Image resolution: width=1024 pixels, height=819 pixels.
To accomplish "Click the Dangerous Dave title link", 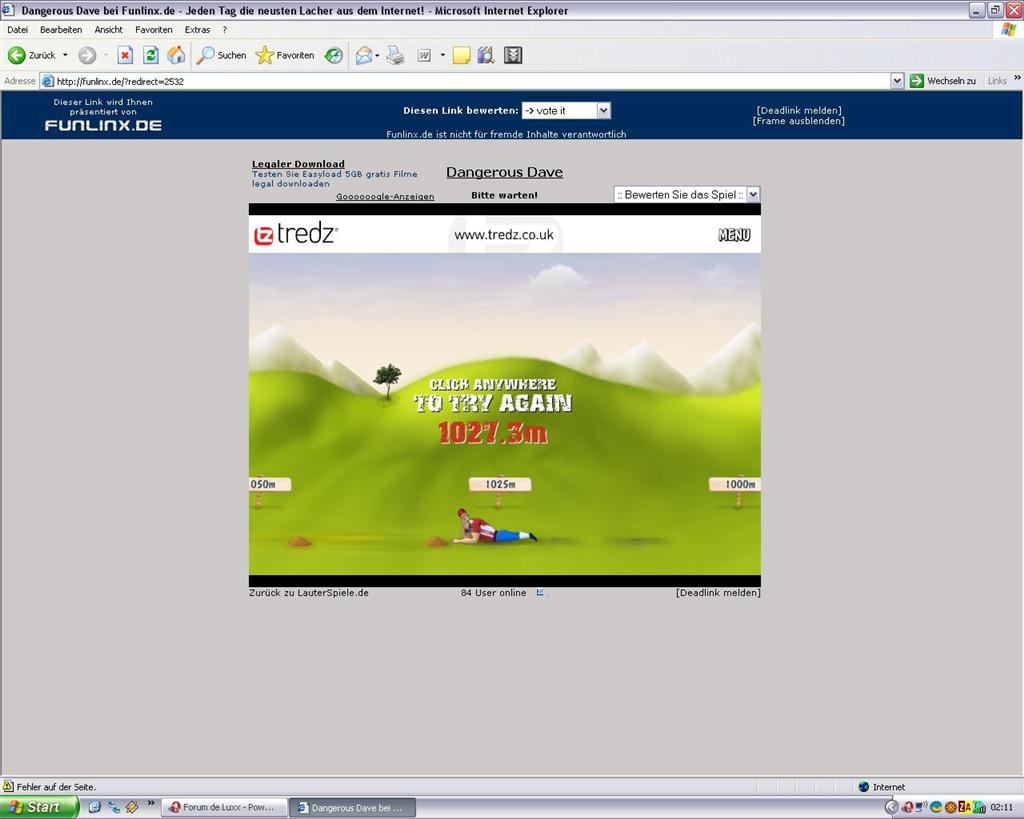I will point(504,172).
